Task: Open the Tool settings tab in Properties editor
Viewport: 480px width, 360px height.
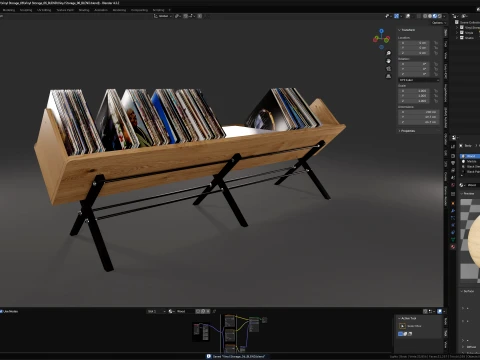Action: click(x=453, y=146)
